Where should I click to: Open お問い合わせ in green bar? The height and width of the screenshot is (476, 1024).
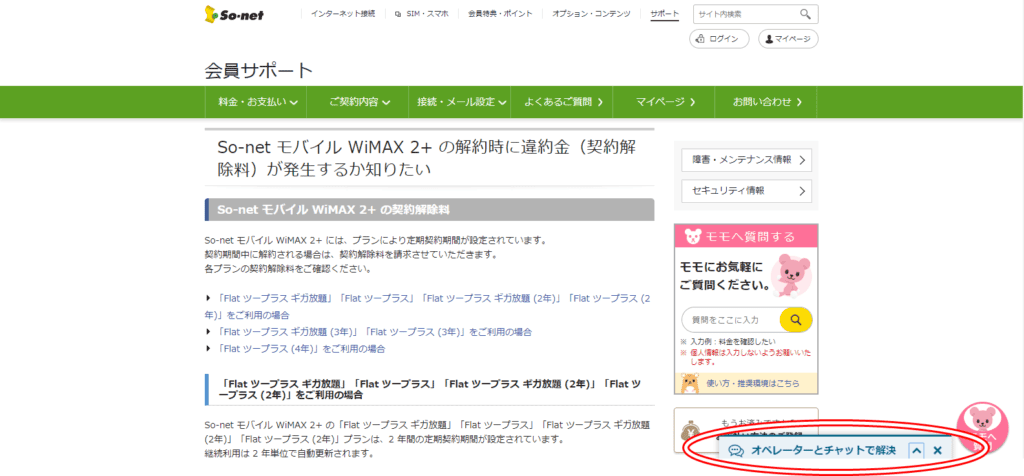(x=765, y=102)
